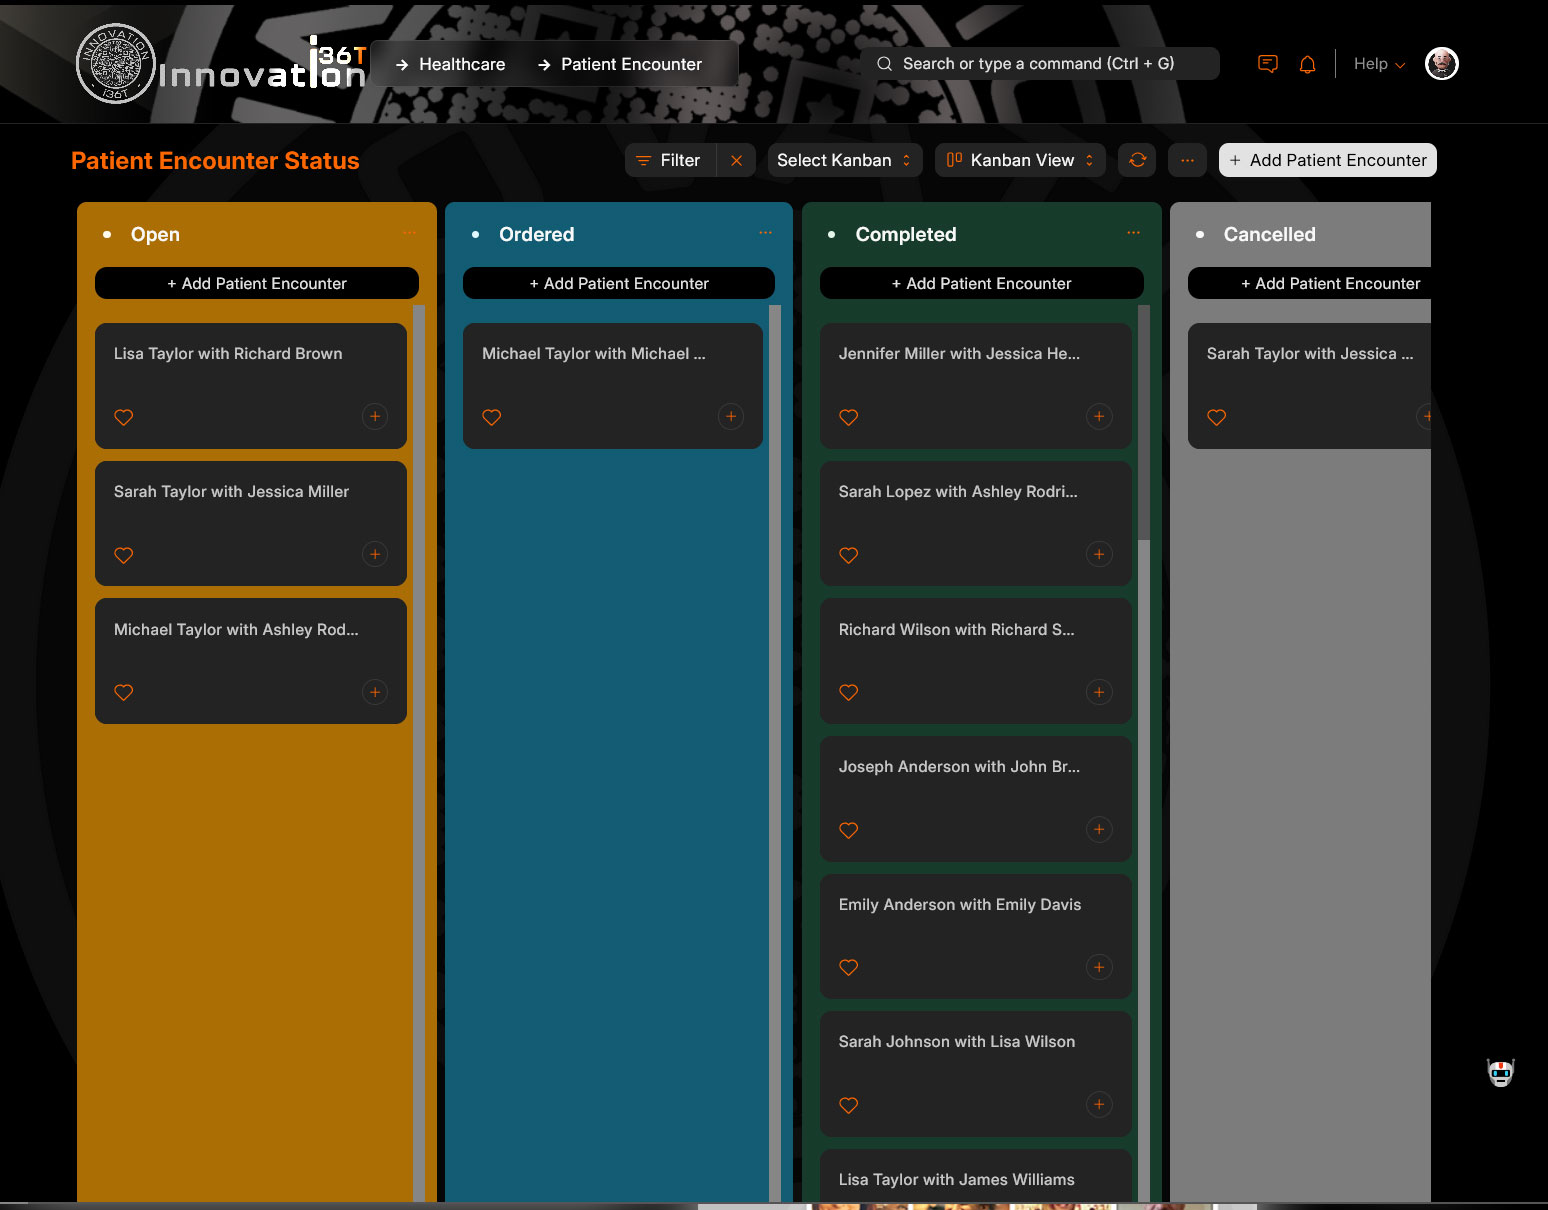Click the robot assistant icon
The width and height of the screenshot is (1548, 1210).
pos(1500,1073)
